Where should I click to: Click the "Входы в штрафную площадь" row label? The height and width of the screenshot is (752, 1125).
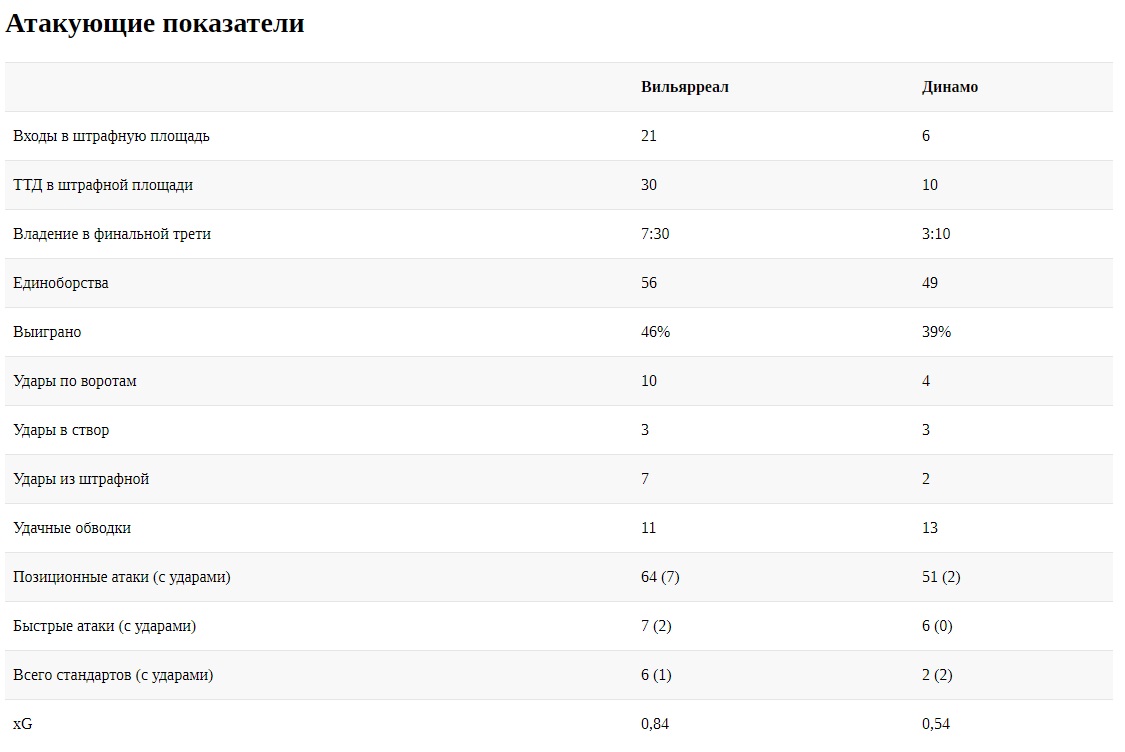pos(111,136)
